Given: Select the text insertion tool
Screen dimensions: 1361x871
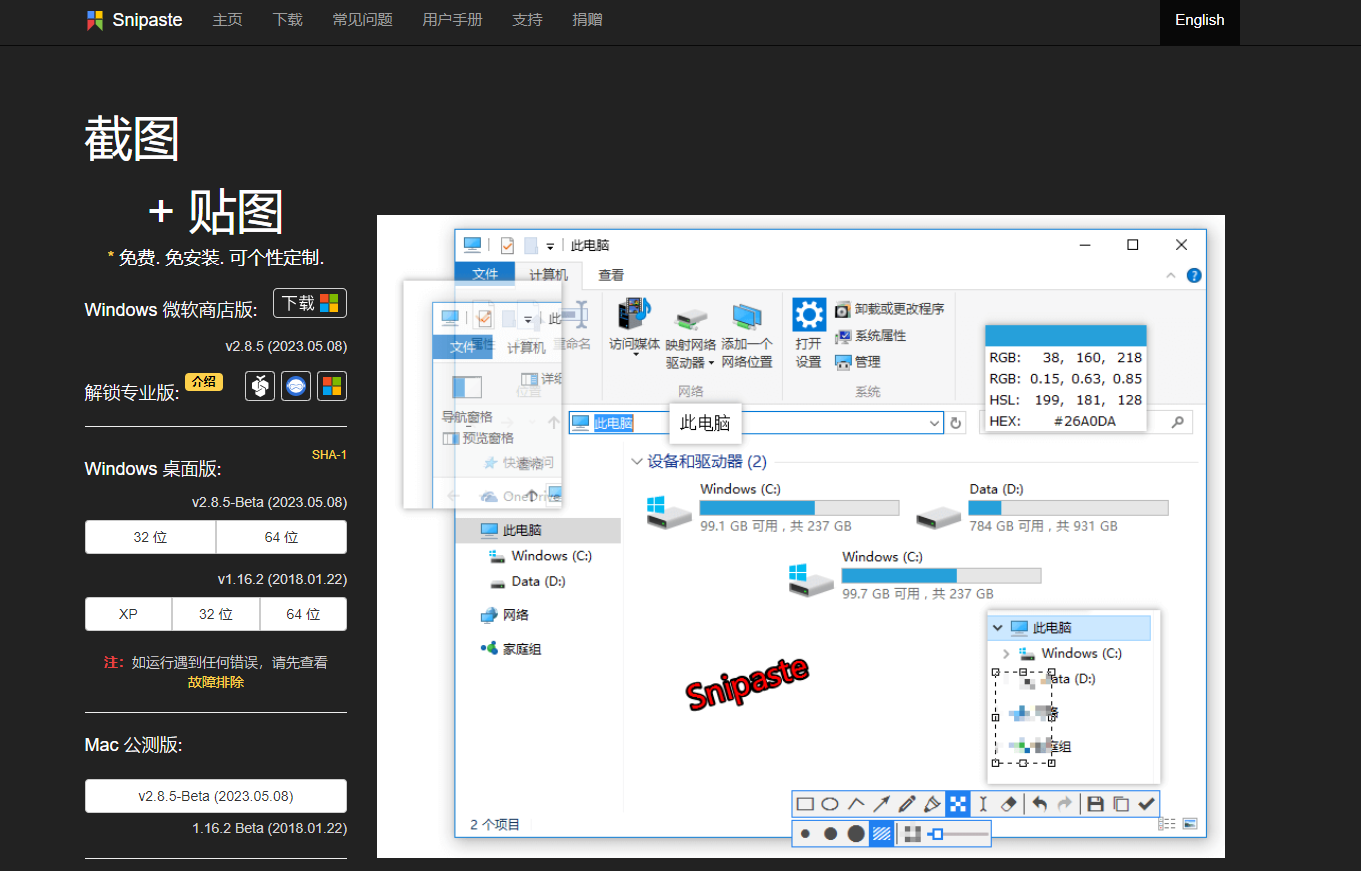Looking at the screenshot, I should 983,804.
